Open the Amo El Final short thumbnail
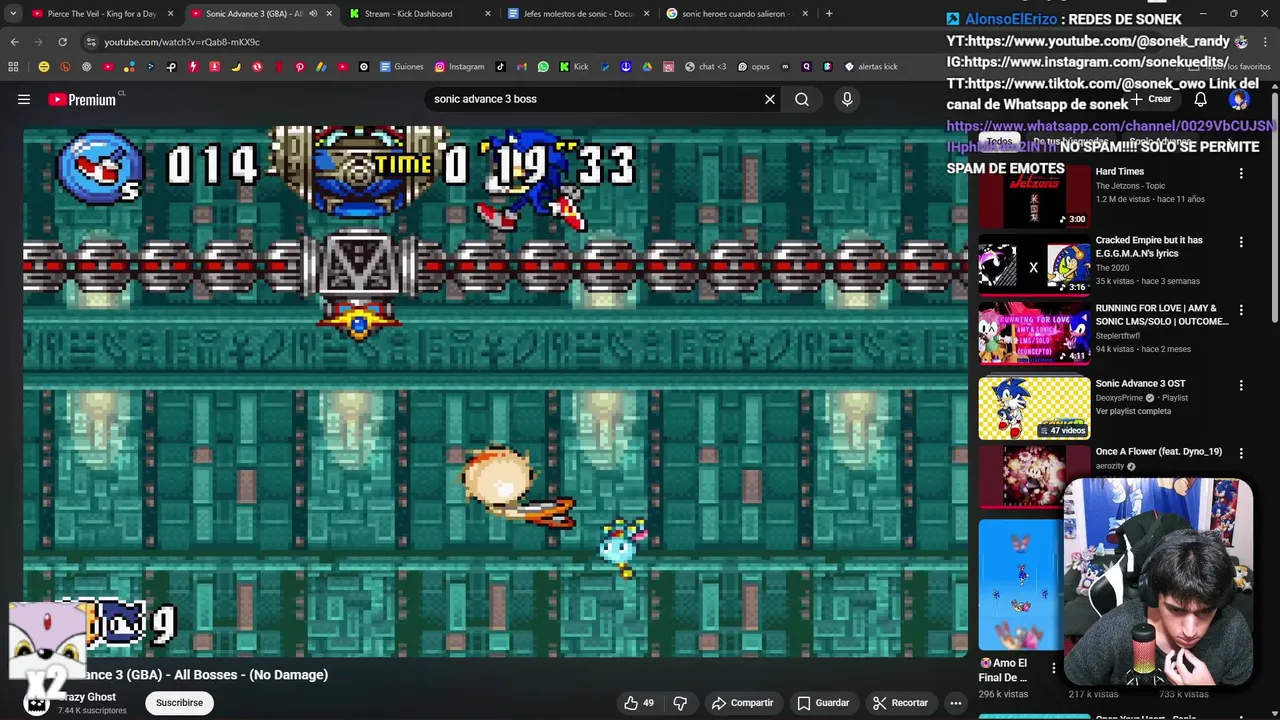The image size is (1280, 720). coord(1021,584)
